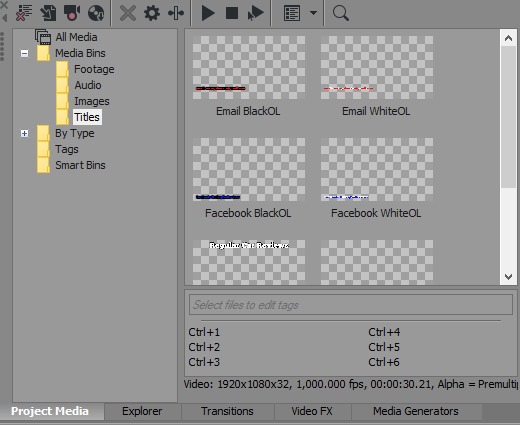
Task: Click the Ctrl+1 quick tag label
Action: point(204,332)
